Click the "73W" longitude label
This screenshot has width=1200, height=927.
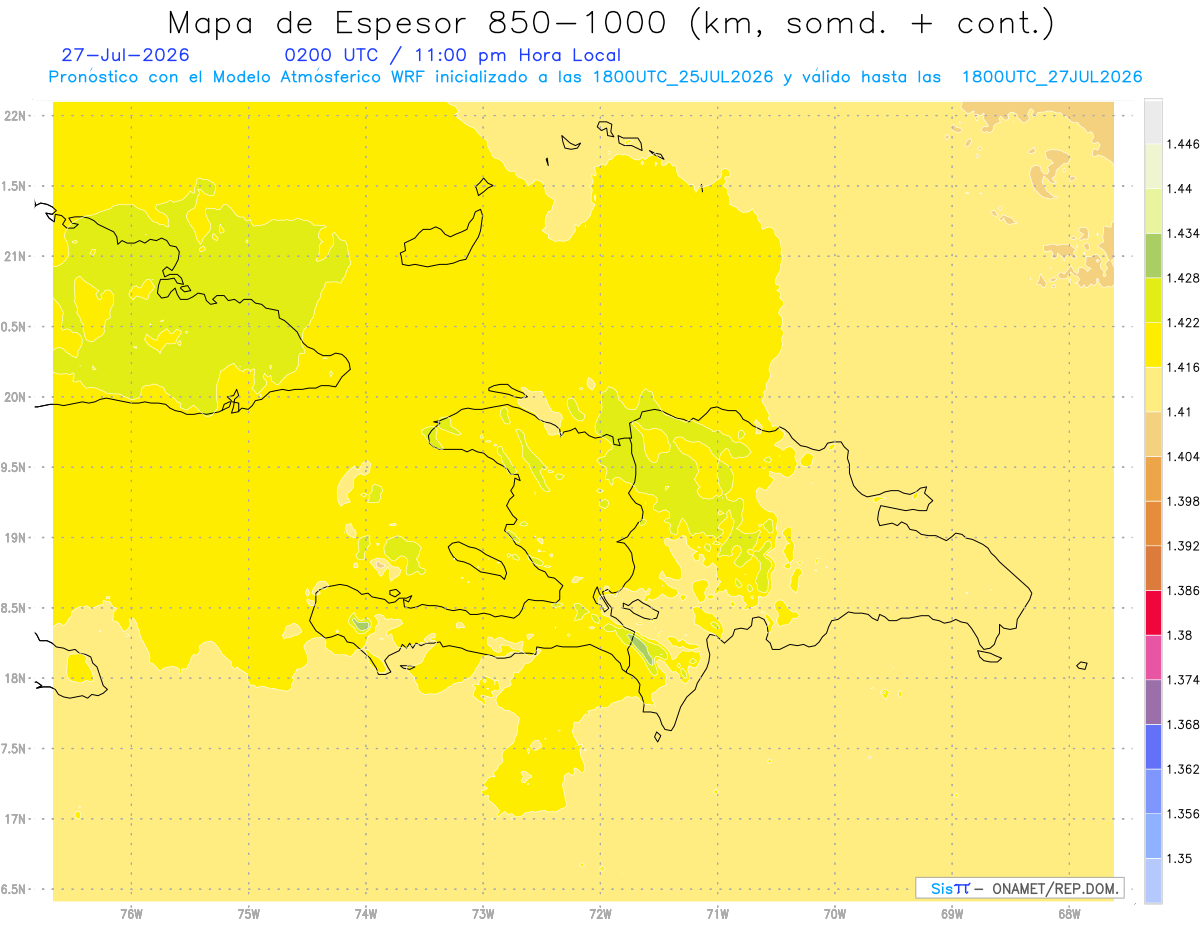point(483,914)
